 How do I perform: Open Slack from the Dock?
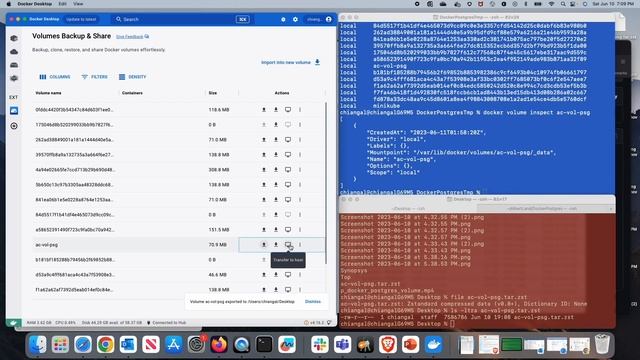(x=320, y=344)
